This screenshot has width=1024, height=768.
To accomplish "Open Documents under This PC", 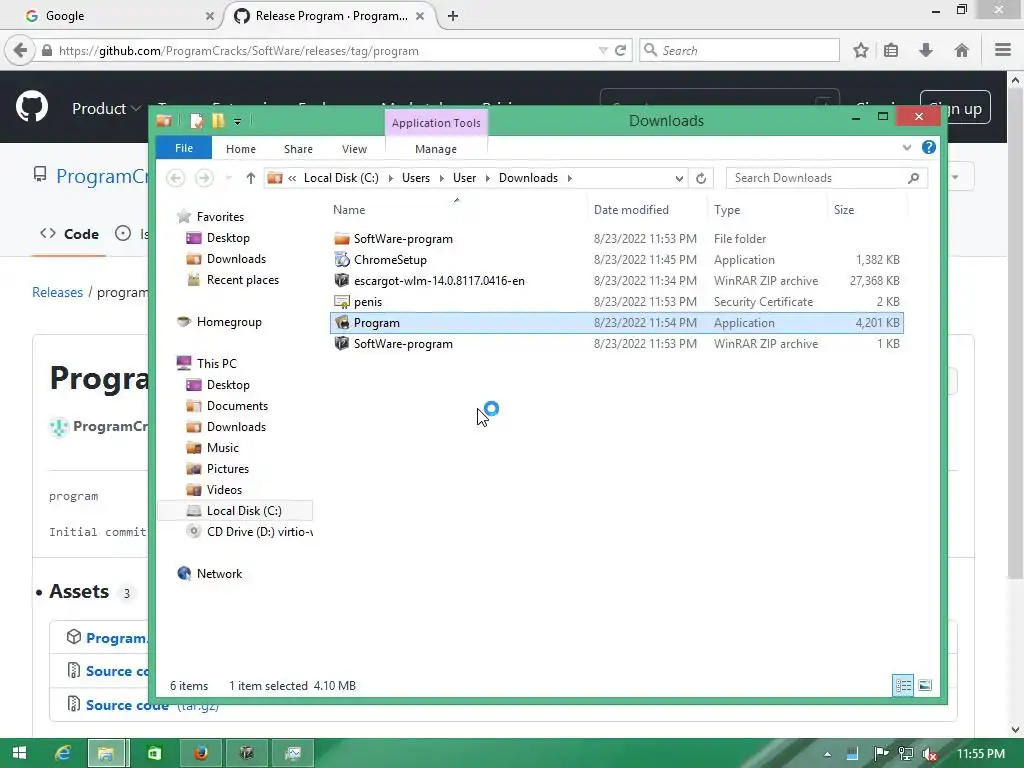I will (x=237, y=406).
